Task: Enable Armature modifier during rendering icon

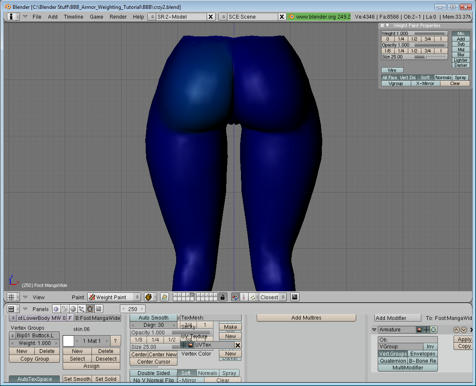Action: click(419, 330)
